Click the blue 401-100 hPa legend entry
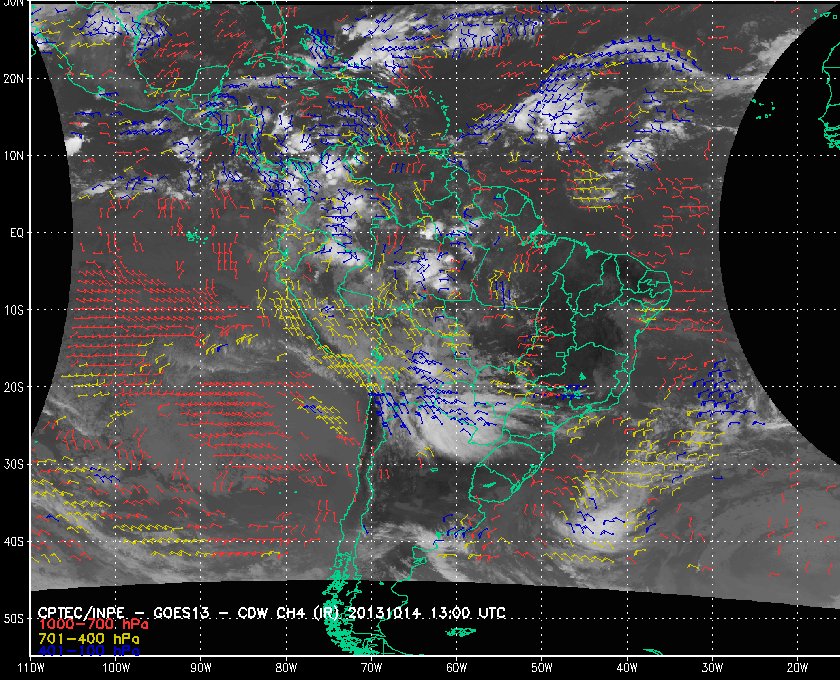Image resolution: width=840 pixels, height=680 pixels. pyautogui.click(x=89, y=651)
